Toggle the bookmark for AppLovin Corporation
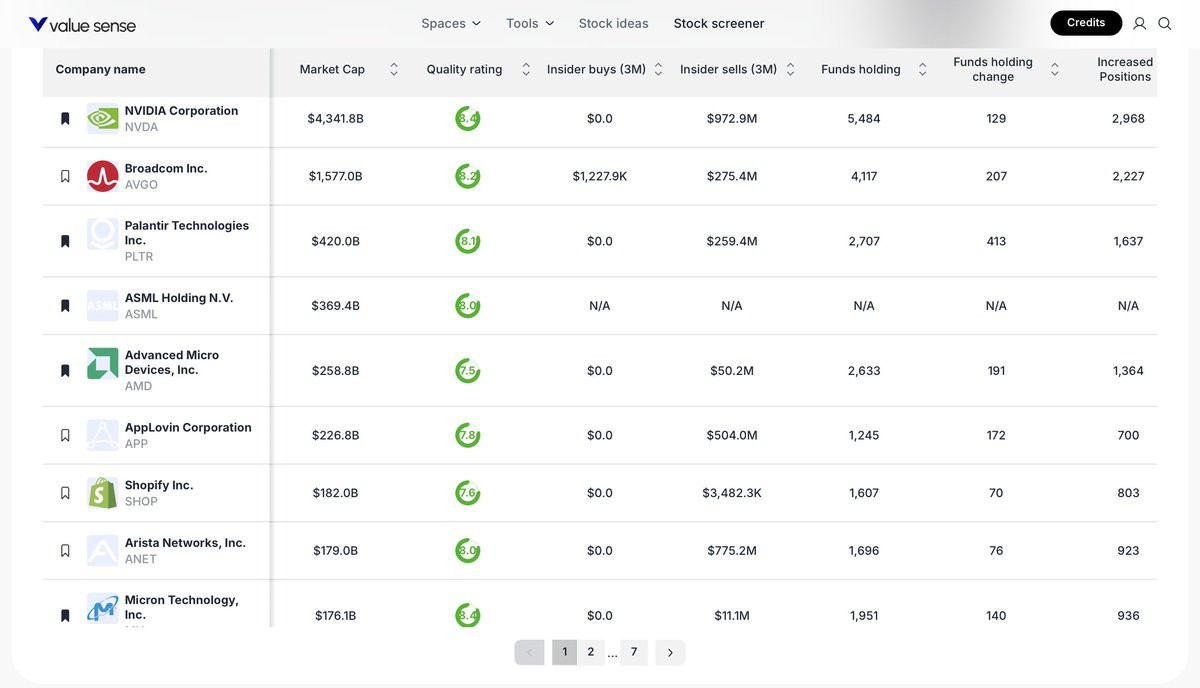Screen dimensions: 1200x688 [65, 435]
